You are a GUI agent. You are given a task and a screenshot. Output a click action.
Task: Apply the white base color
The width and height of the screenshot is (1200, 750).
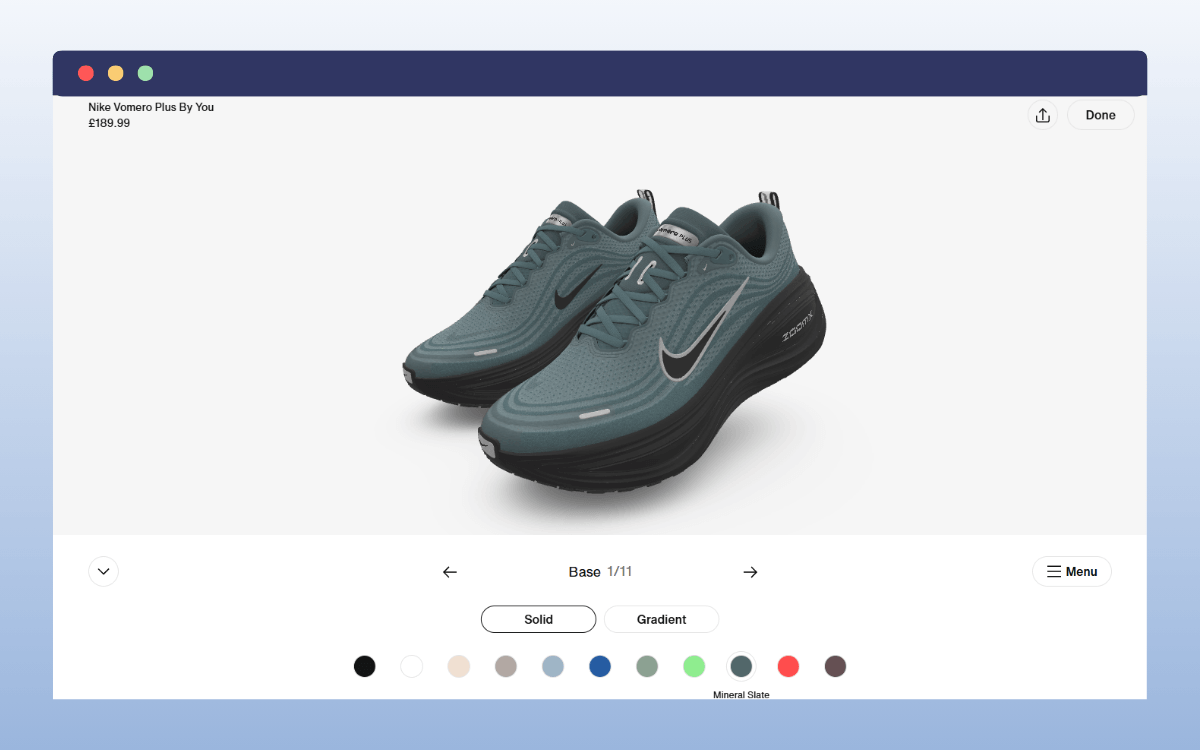[411, 666]
